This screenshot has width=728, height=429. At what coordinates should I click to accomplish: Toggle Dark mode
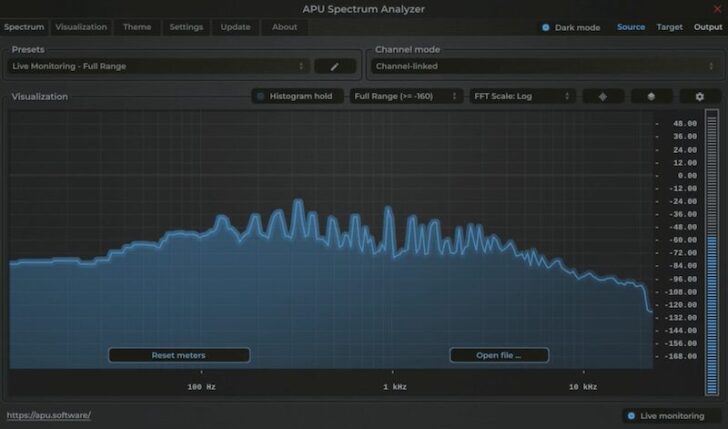[571, 27]
